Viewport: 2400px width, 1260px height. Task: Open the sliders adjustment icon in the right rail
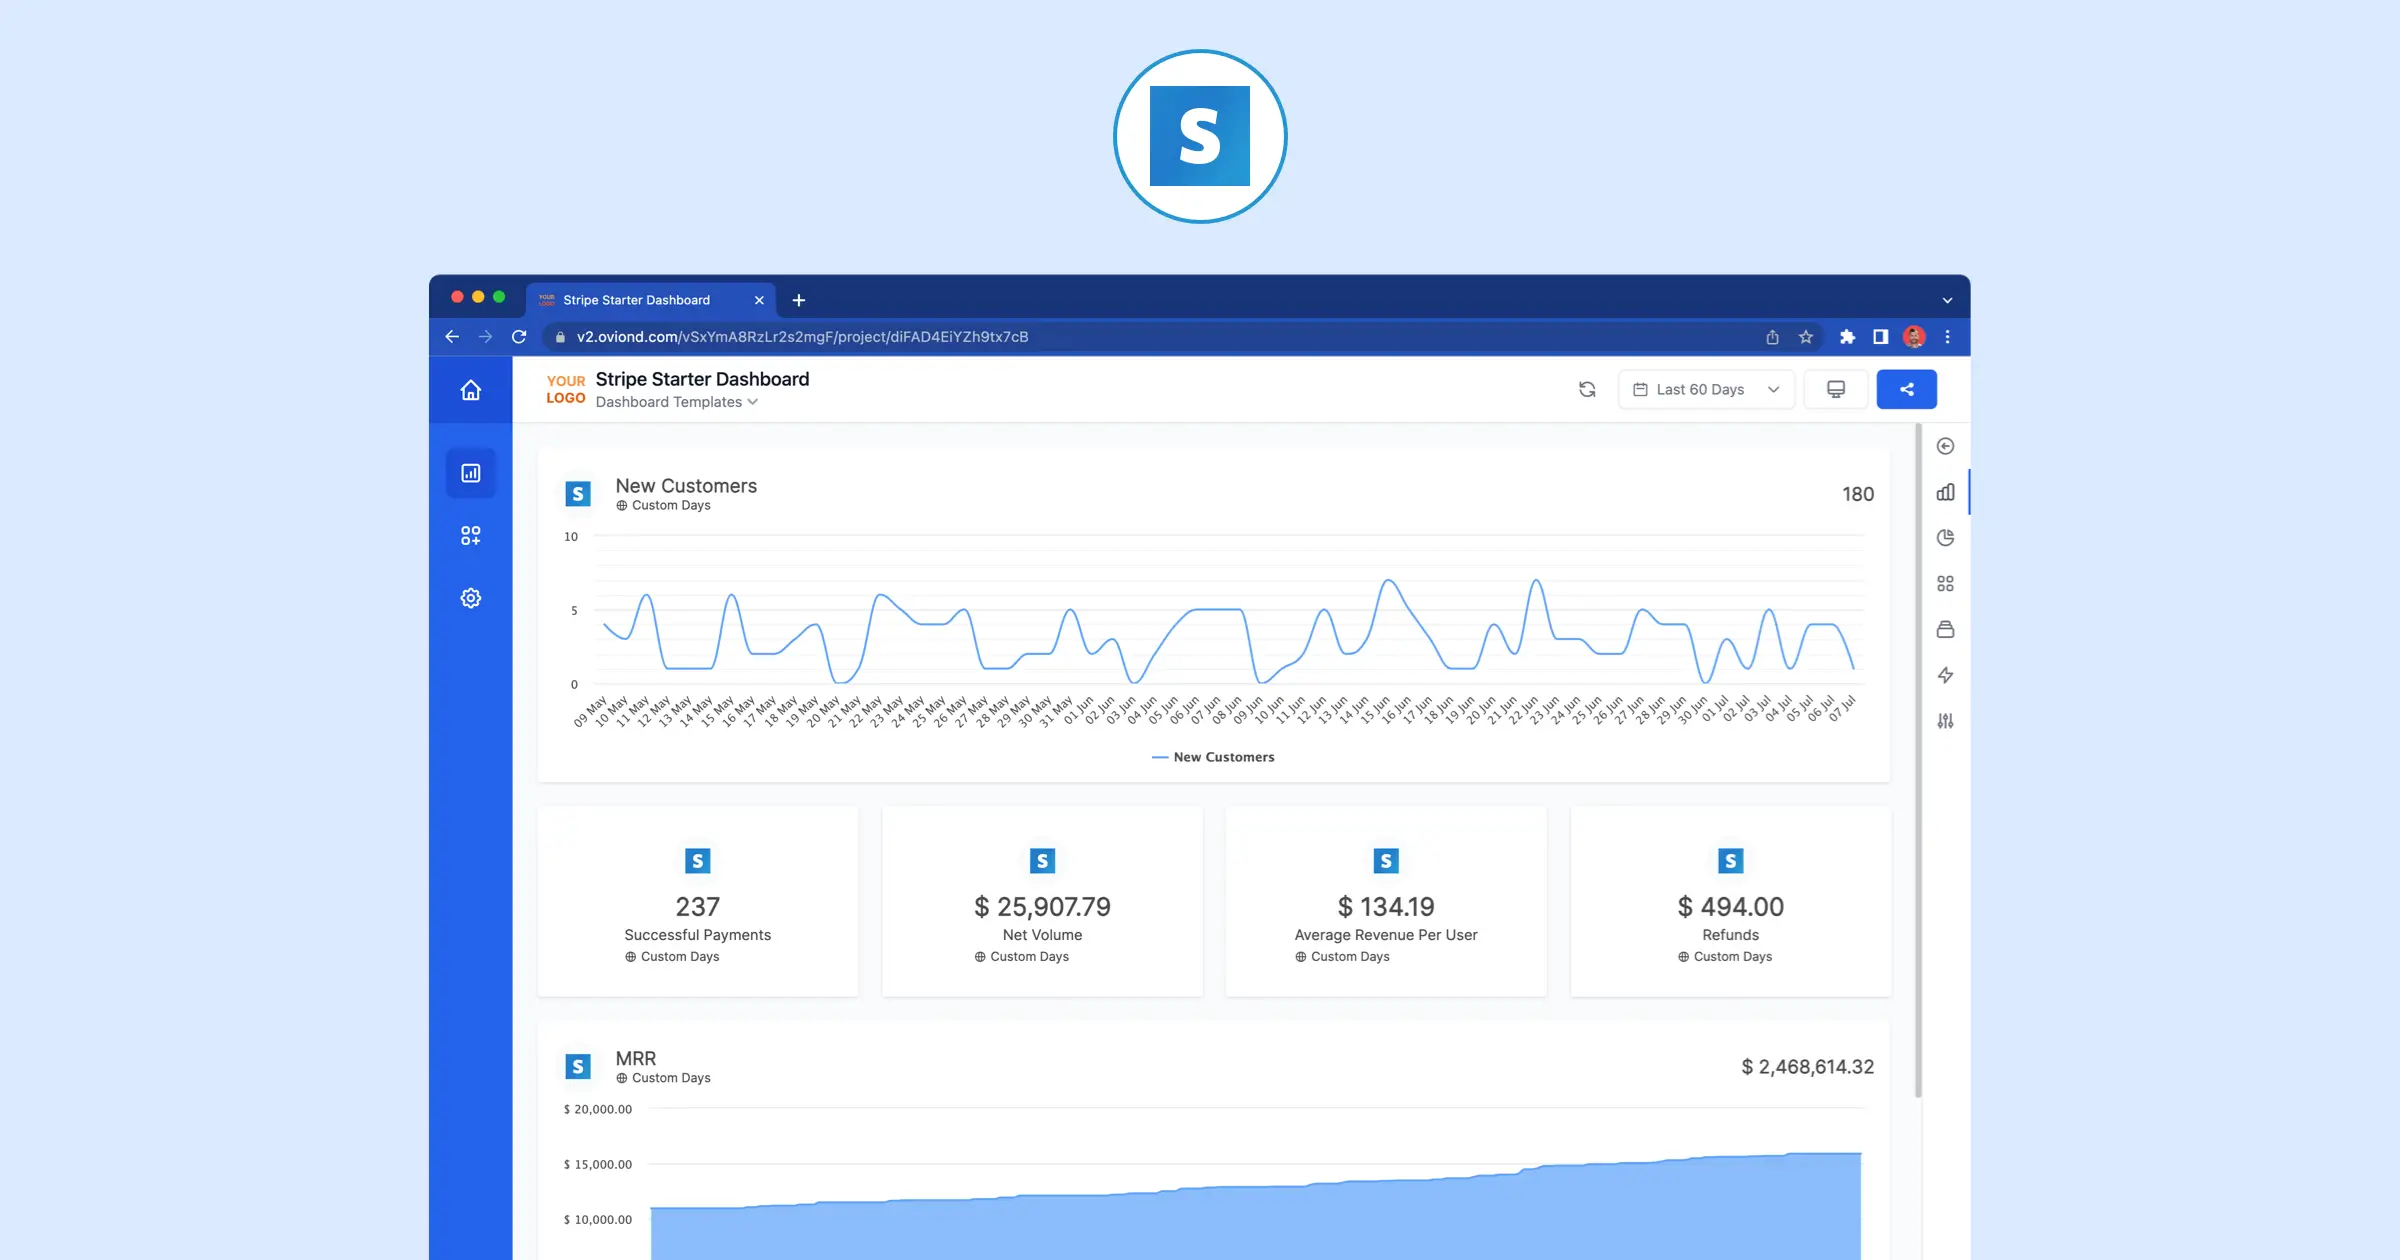click(x=1945, y=721)
